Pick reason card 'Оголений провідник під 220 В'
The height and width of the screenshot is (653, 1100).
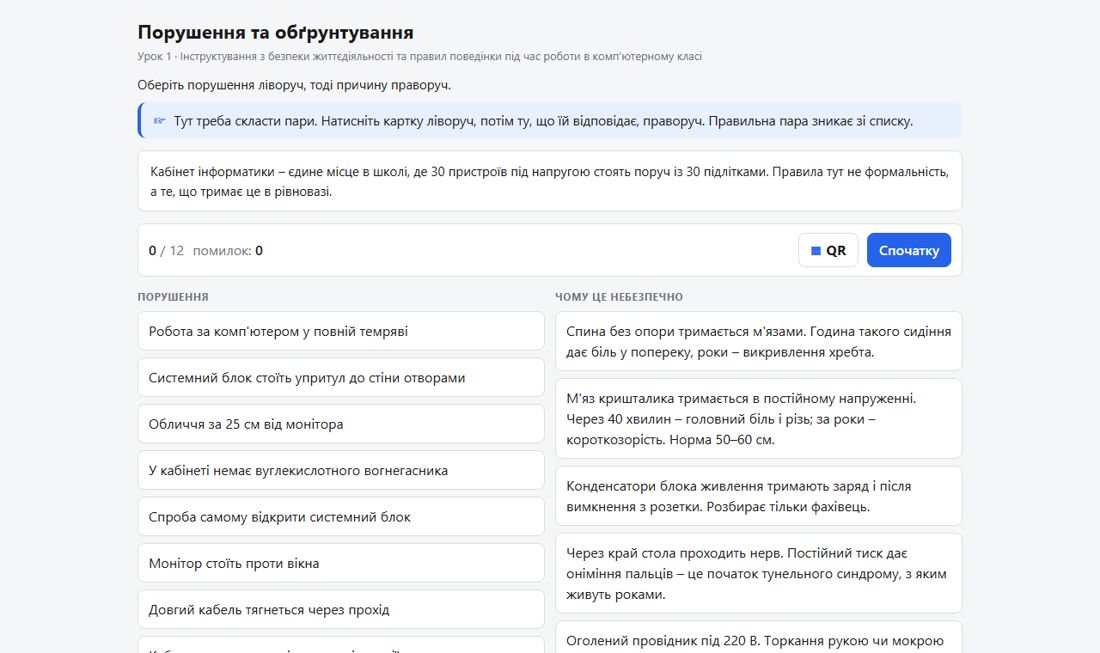coord(758,638)
